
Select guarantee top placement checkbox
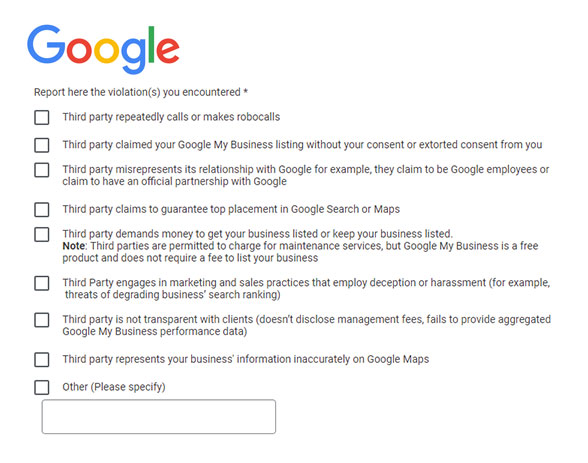[x=42, y=210]
